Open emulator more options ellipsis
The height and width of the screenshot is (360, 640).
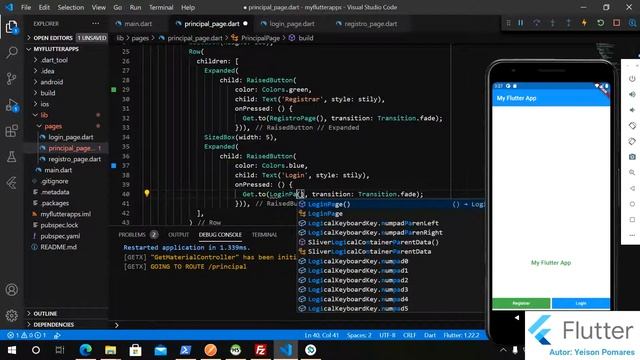point(632,235)
